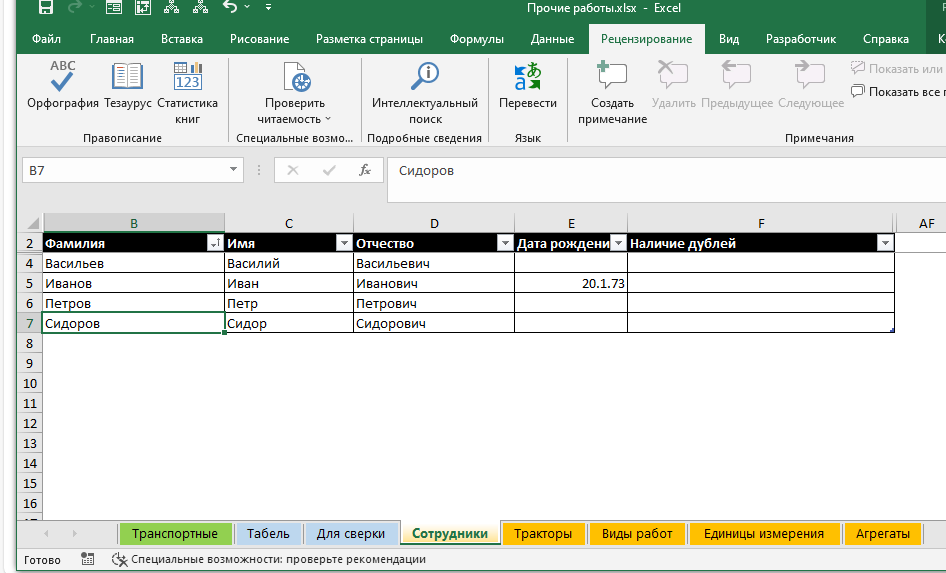The image size is (946, 573).
Task: Click the cell containing Петр
Action: coord(289,303)
